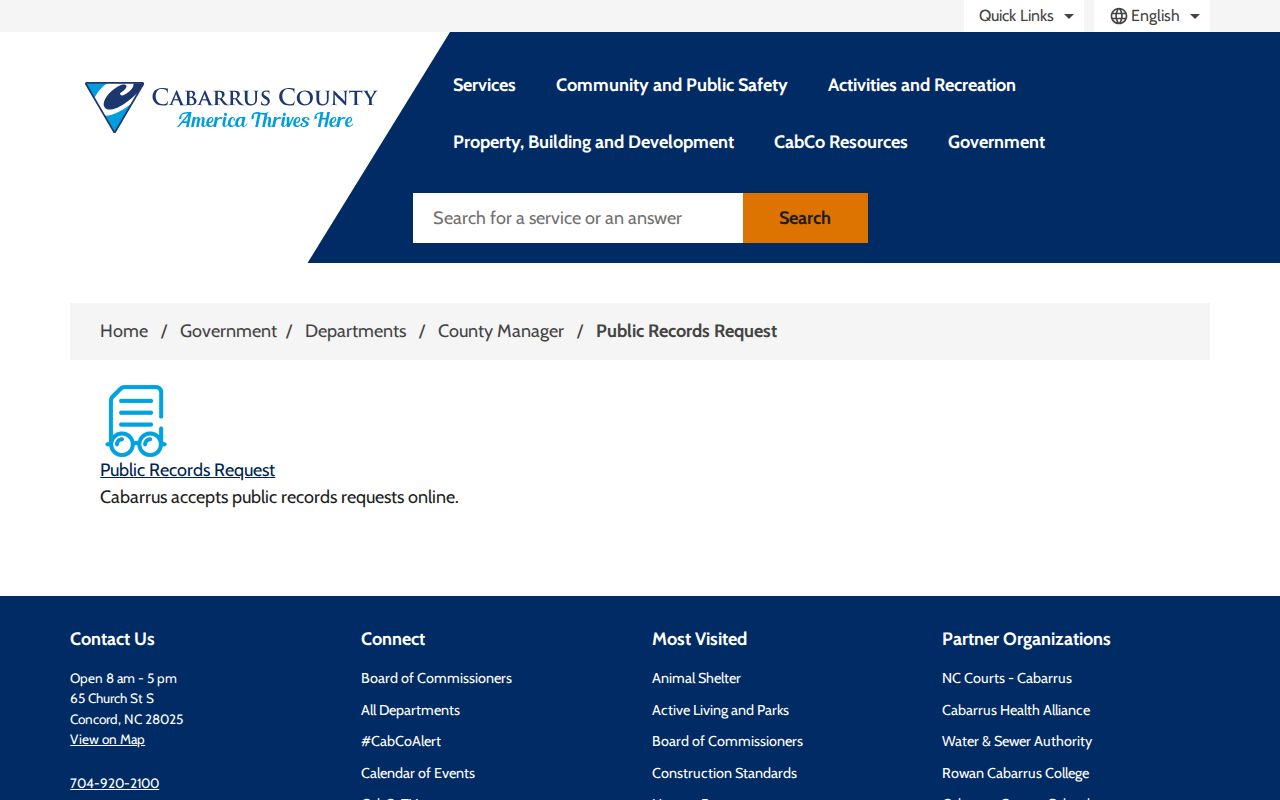Open Animal Shelter link

tap(696, 678)
